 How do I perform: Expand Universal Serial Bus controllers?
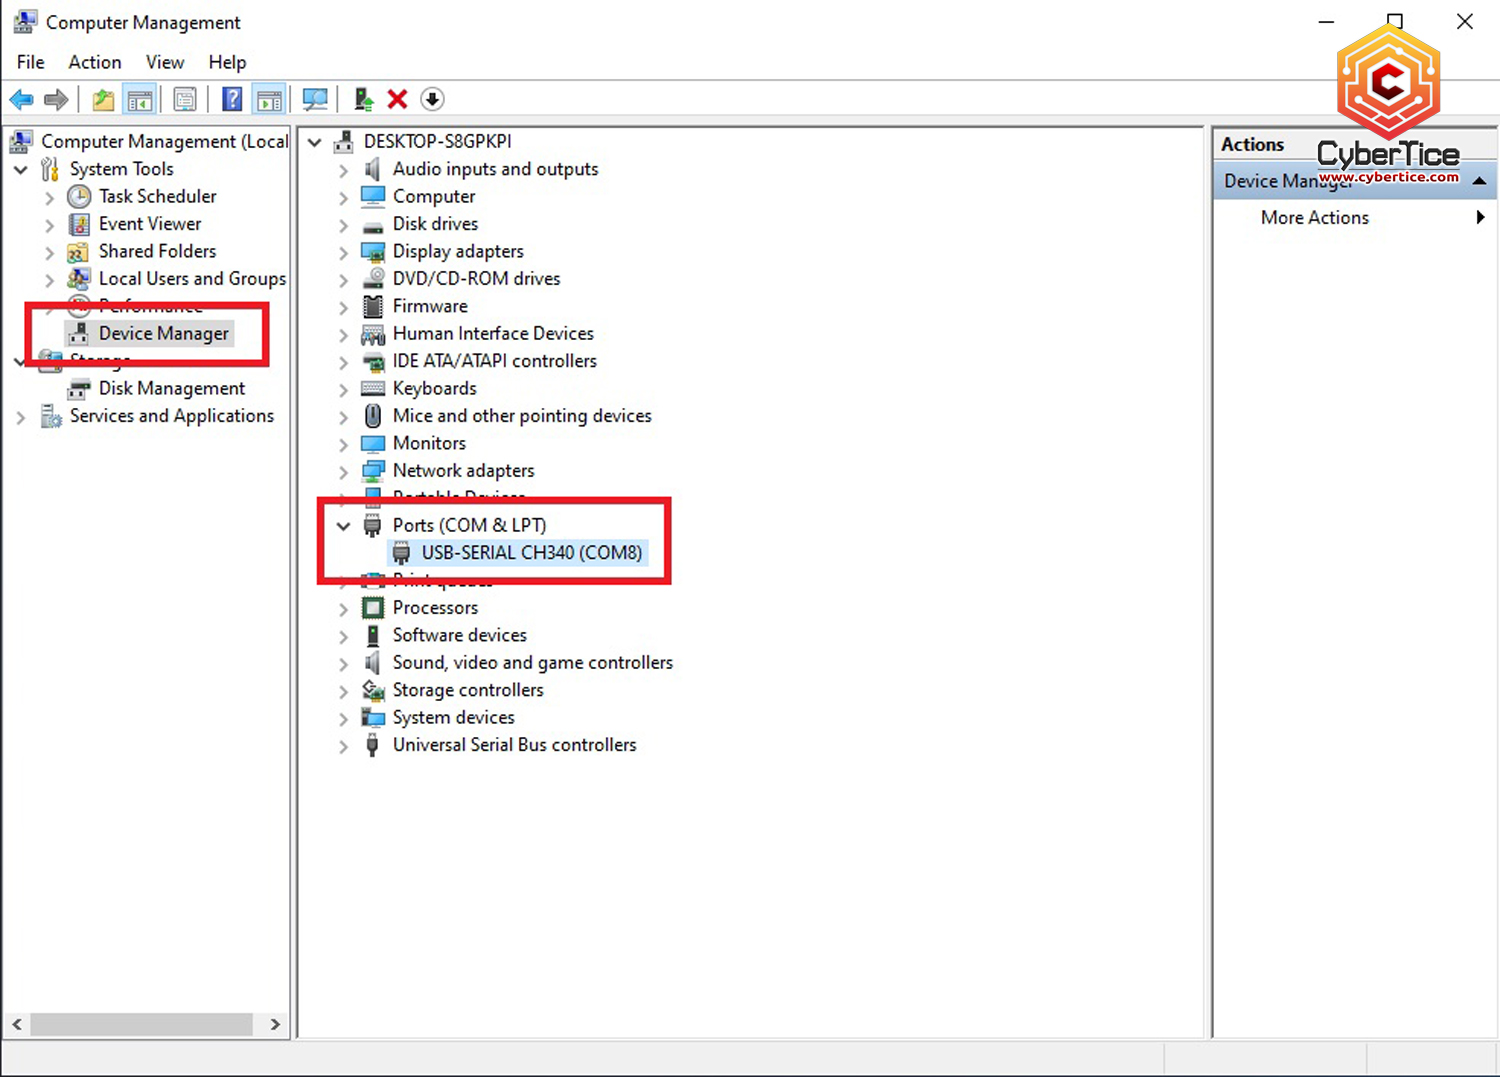[343, 746]
